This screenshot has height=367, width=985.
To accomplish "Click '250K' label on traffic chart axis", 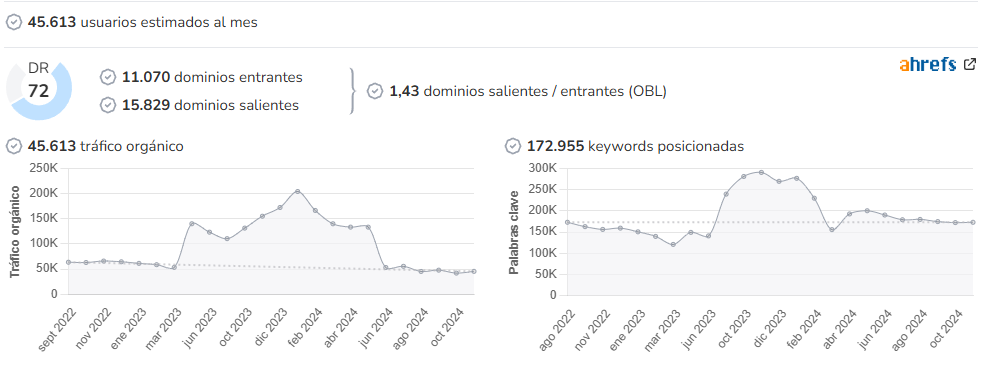I will pos(43,168).
